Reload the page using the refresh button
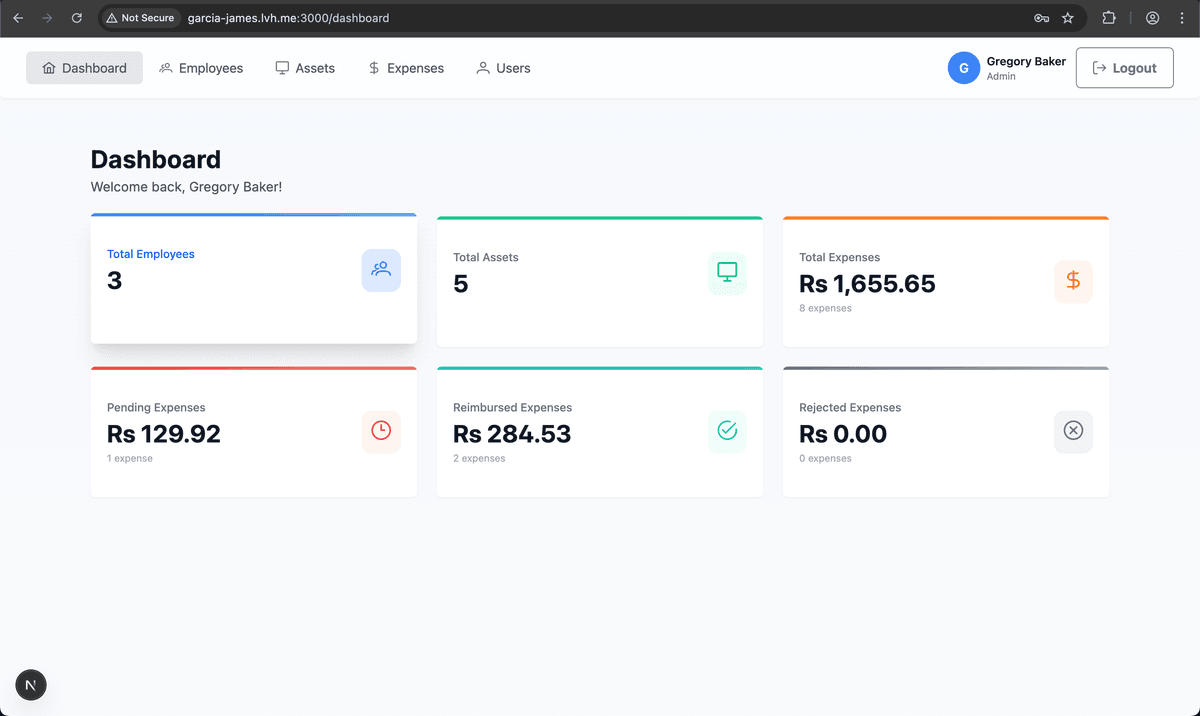The width and height of the screenshot is (1200, 716). pos(77,18)
